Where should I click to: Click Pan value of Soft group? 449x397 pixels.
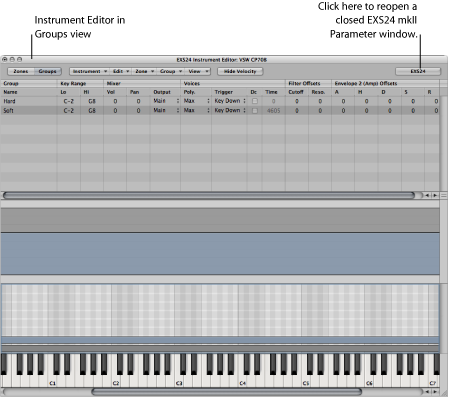coord(138,110)
